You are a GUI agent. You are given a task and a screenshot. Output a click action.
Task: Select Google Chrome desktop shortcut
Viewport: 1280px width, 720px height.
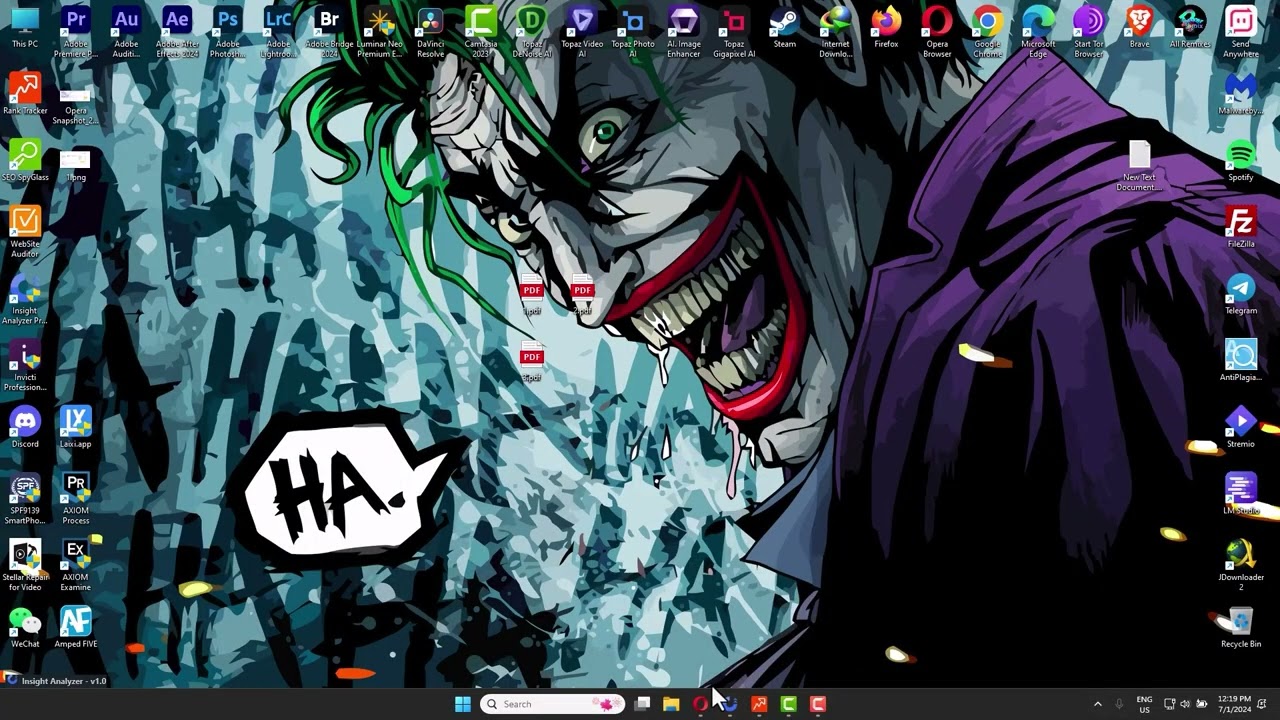[x=987, y=33]
